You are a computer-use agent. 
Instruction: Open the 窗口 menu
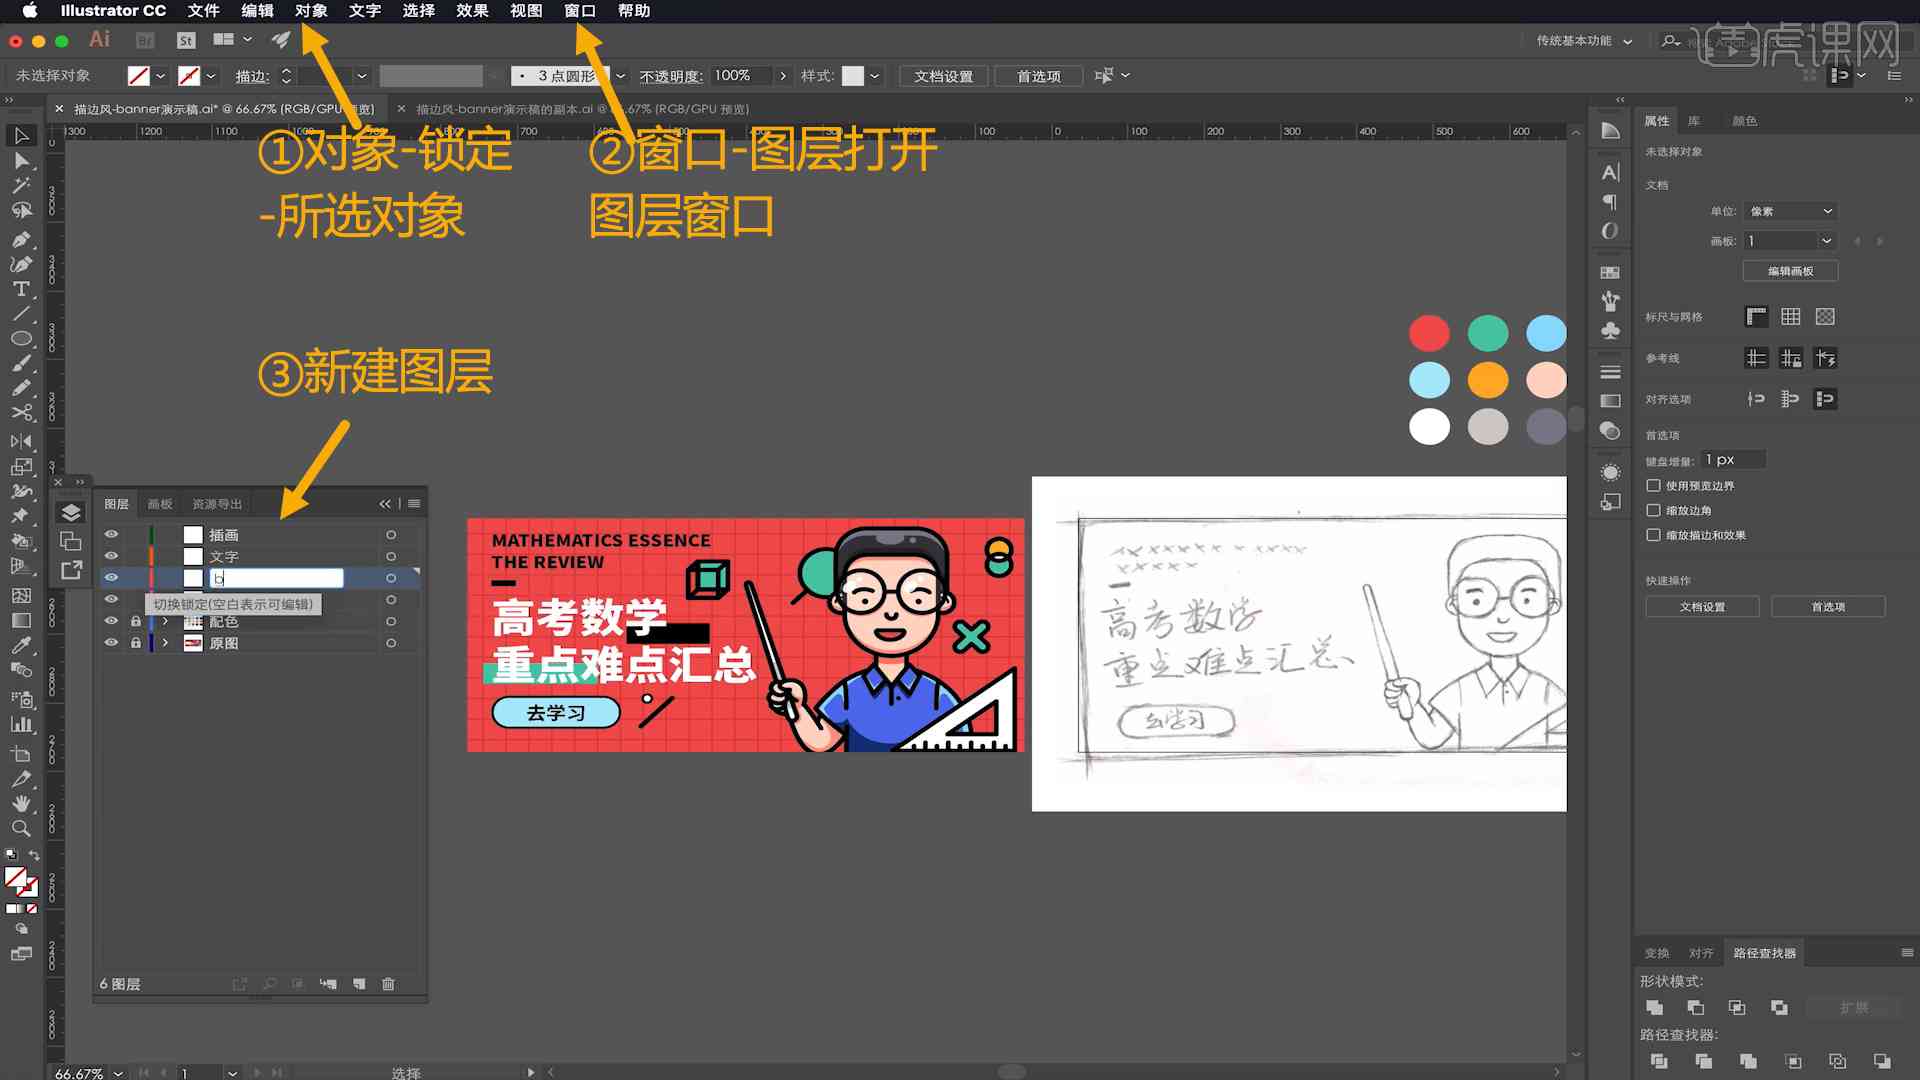[x=578, y=11]
